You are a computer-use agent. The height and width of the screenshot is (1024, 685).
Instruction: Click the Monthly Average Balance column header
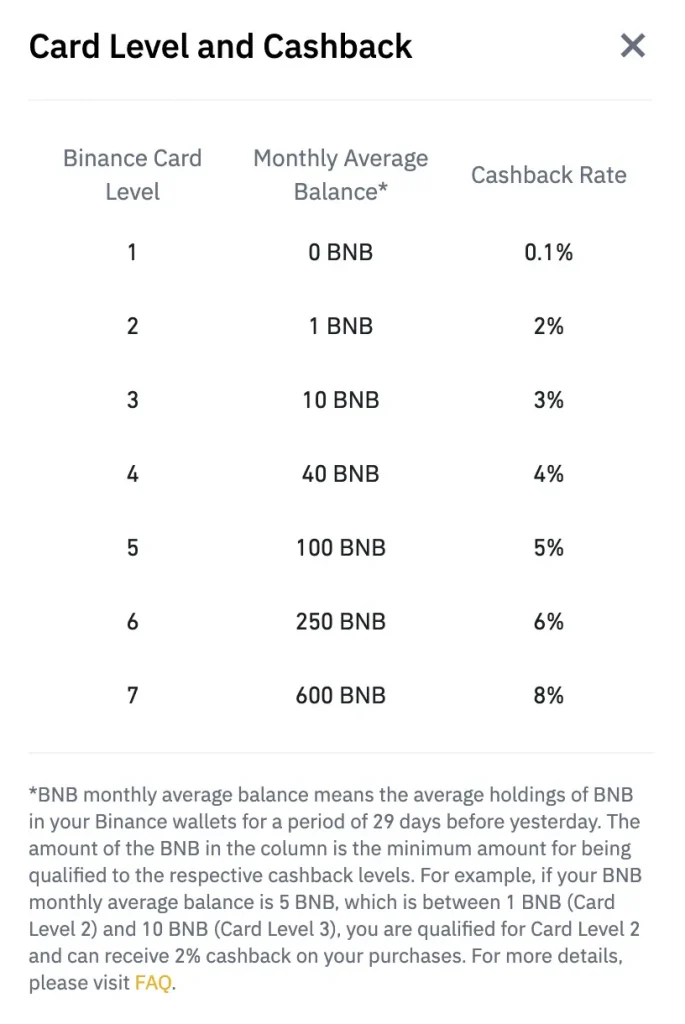tap(340, 174)
